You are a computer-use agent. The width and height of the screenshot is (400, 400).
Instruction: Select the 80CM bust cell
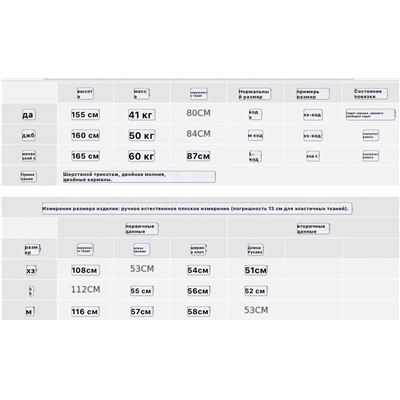point(198,113)
